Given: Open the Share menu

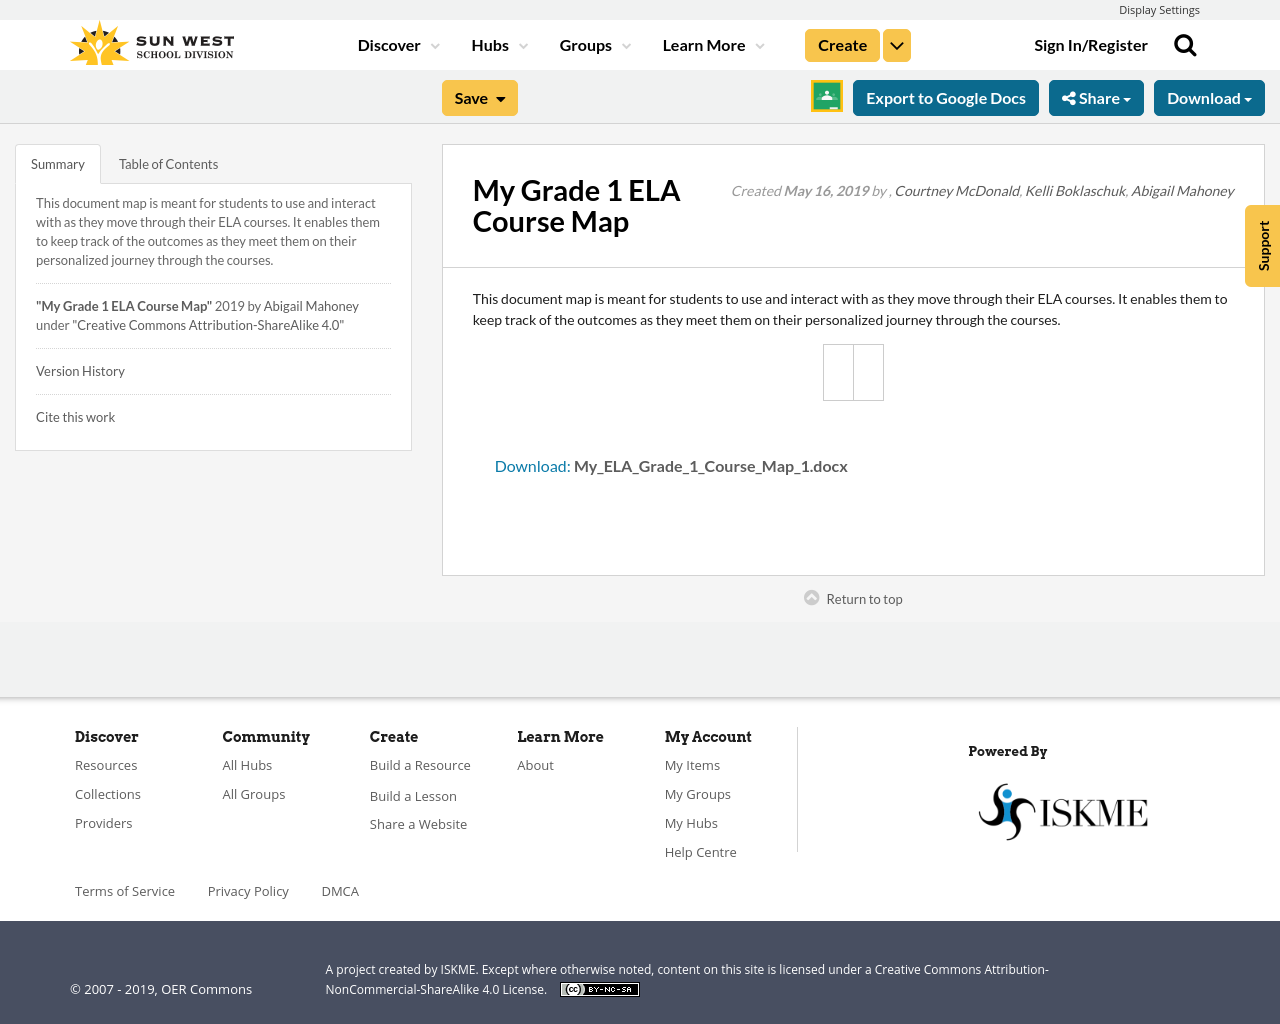Looking at the screenshot, I should click(1096, 97).
